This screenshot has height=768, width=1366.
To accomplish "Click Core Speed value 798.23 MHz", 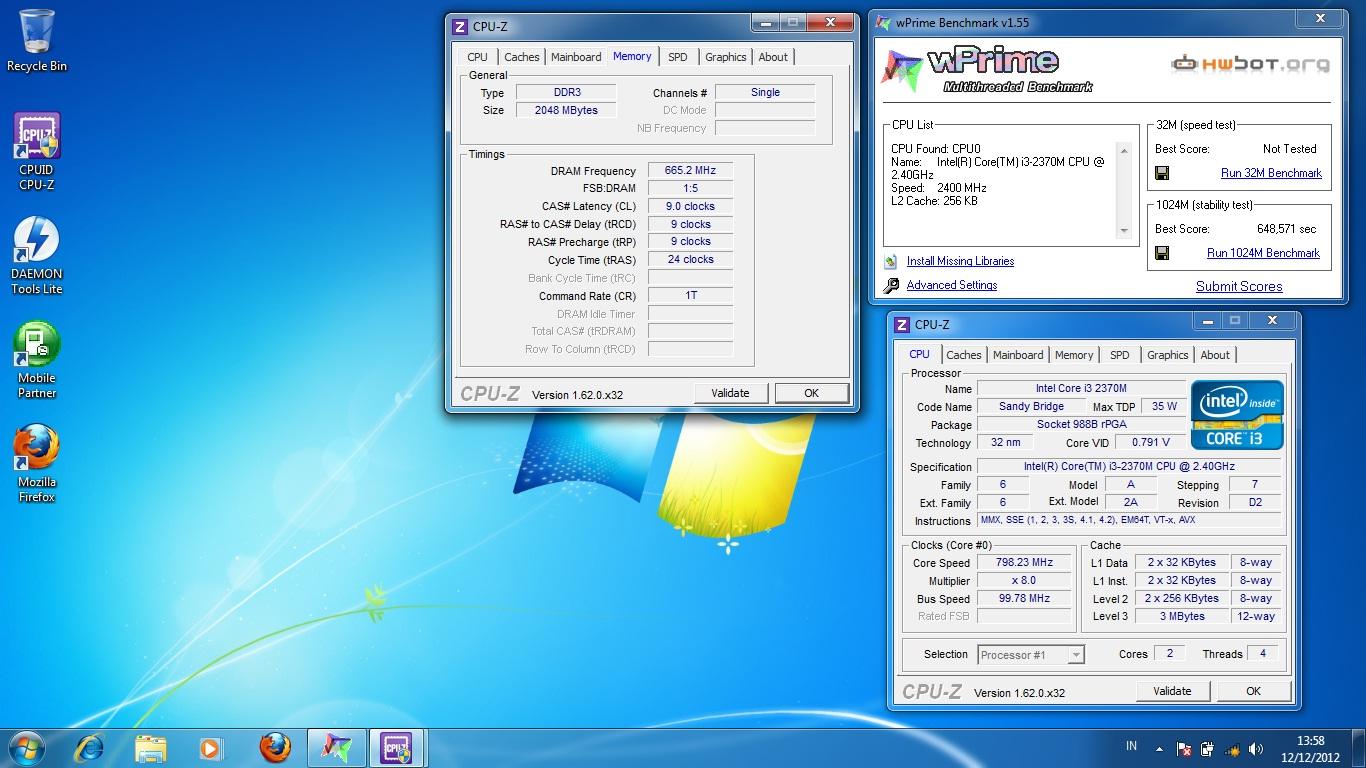I will 1025,563.
